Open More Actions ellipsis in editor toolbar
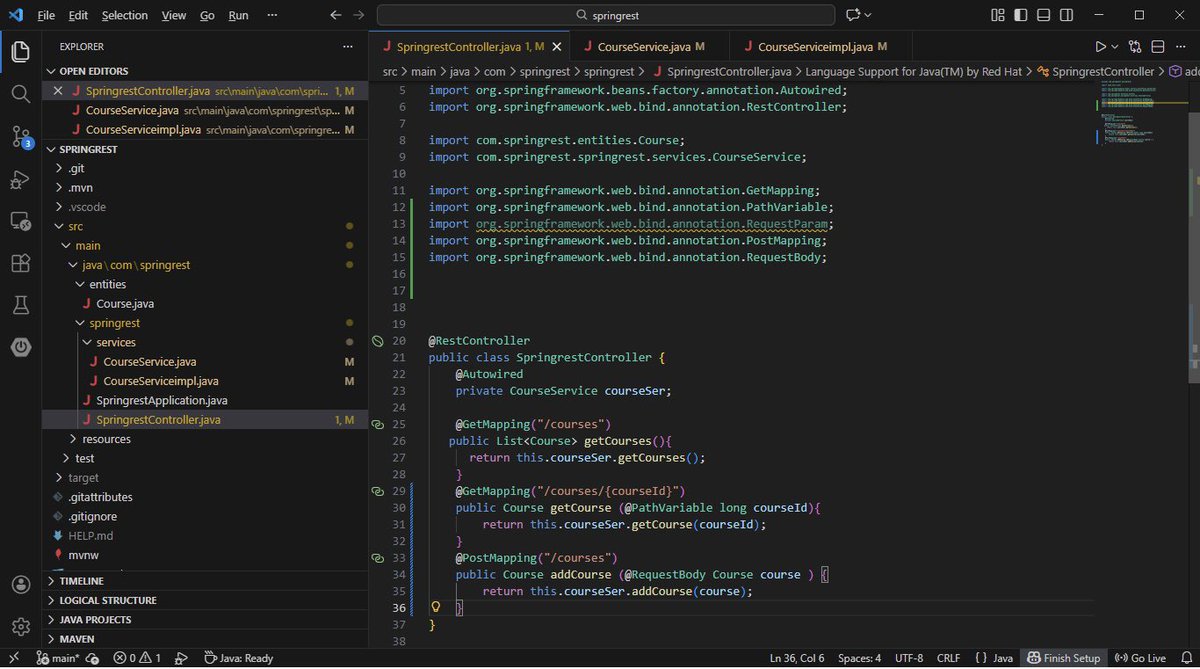Image resolution: width=1200 pixels, height=669 pixels. point(1181,46)
